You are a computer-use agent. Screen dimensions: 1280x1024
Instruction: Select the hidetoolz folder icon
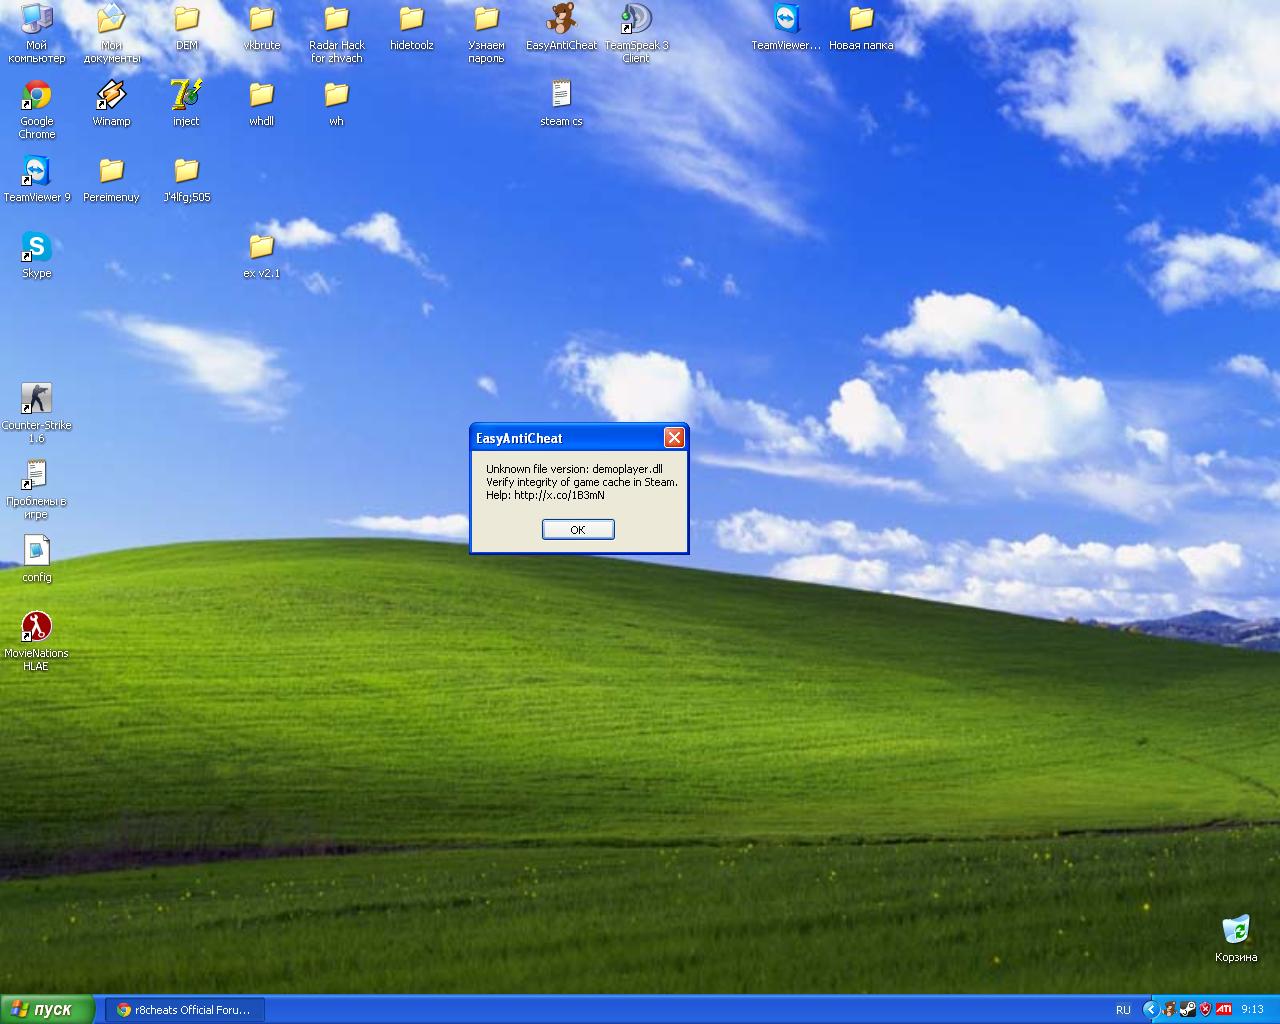click(411, 28)
